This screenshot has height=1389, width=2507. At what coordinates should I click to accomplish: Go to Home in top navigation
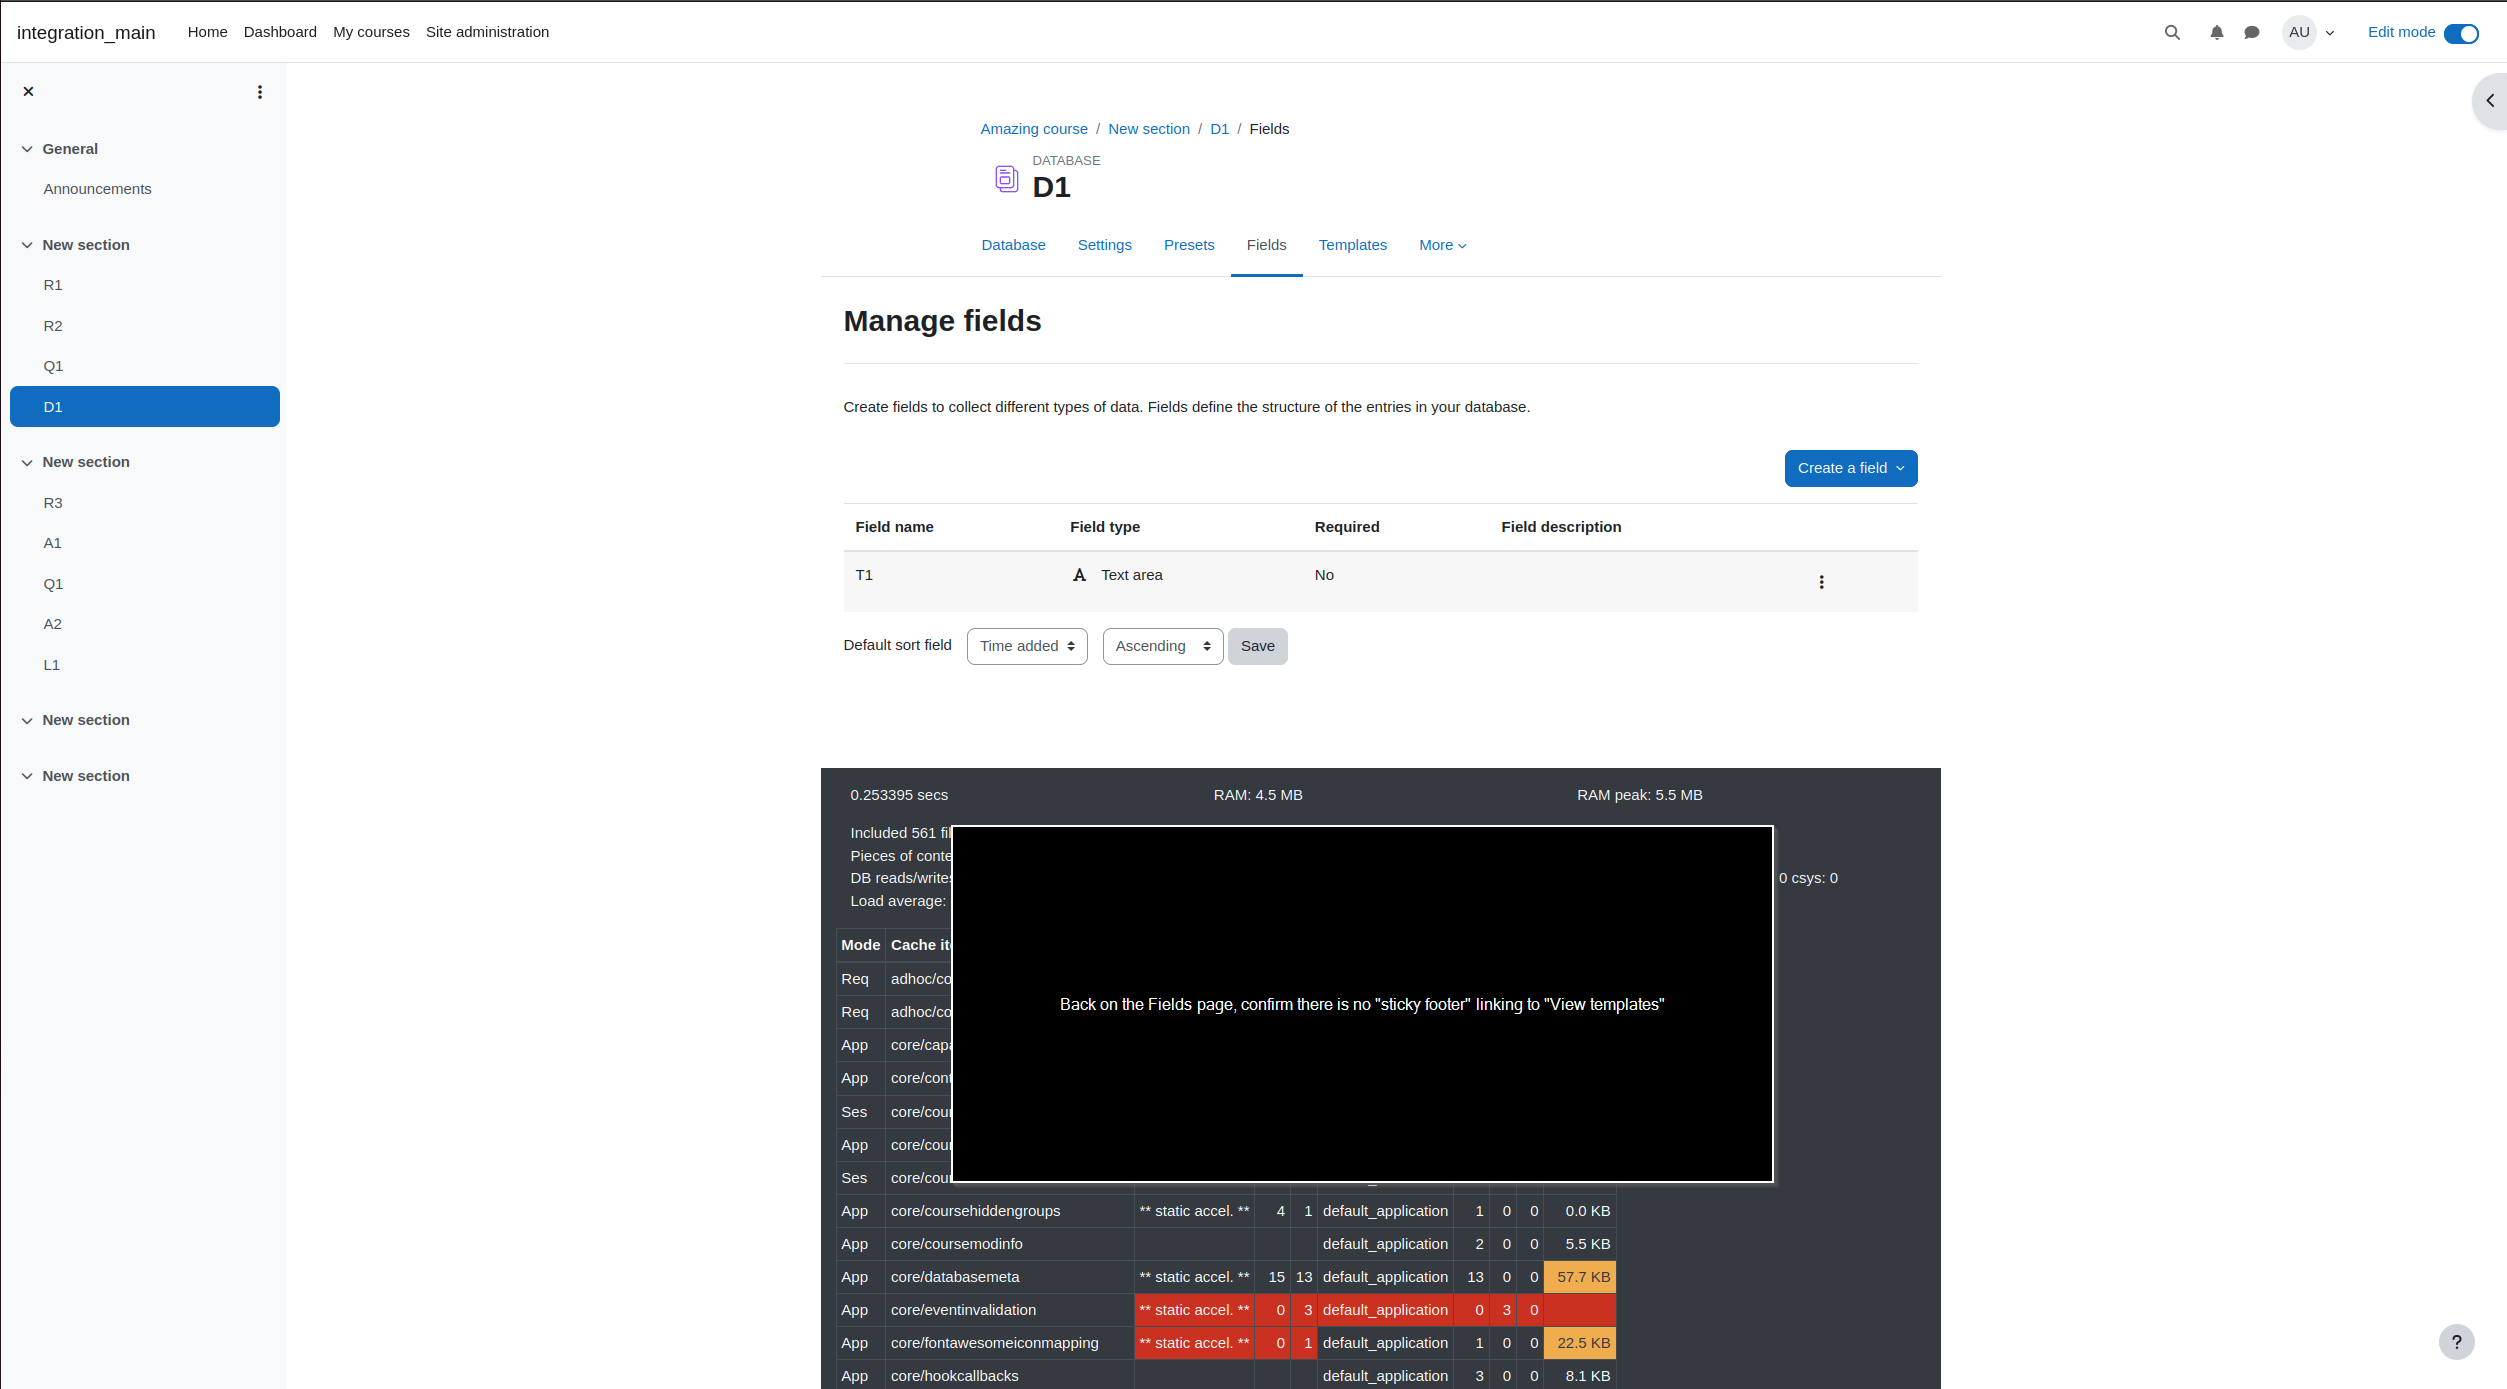[x=207, y=32]
